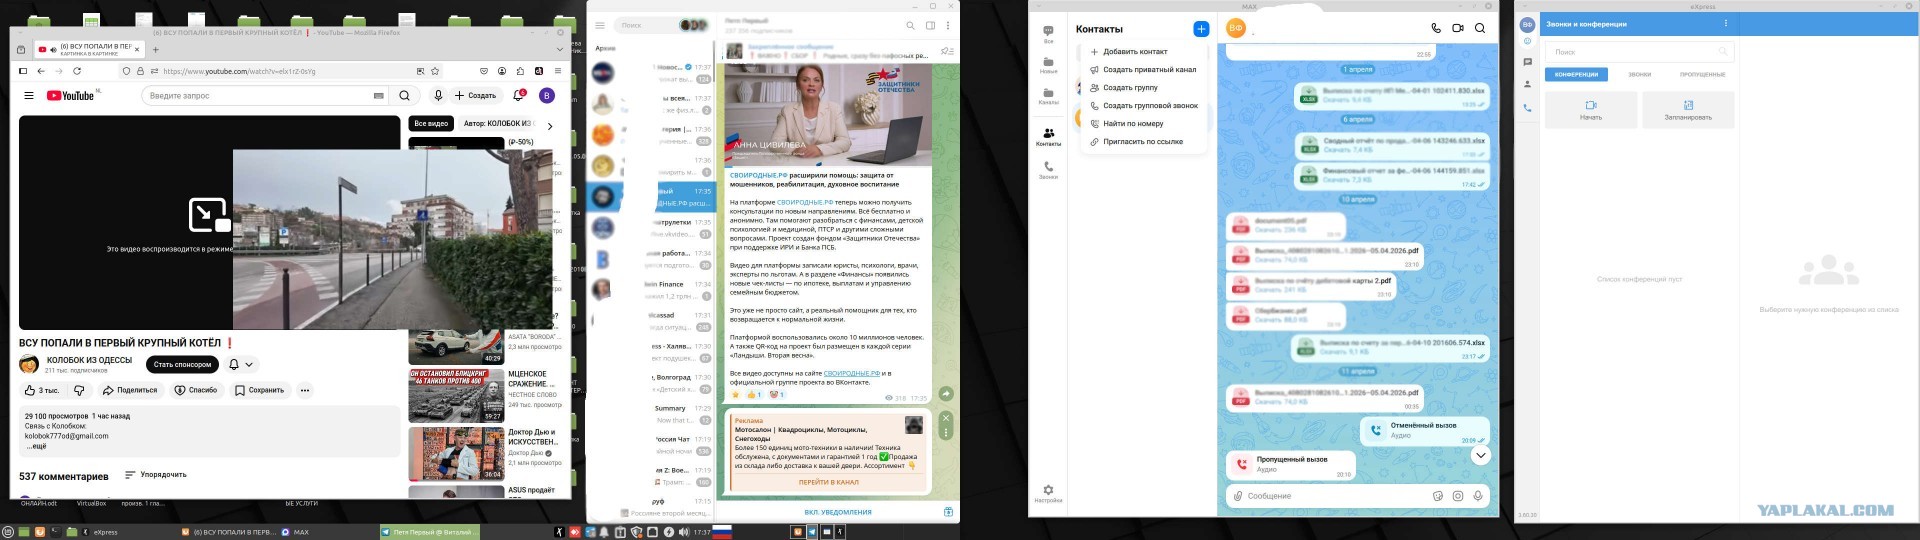Click ПЕРЕЙТИ В КАНАЛ in Telegram ad
Image resolution: width=1920 pixels, height=540 pixels.
[x=828, y=482]
